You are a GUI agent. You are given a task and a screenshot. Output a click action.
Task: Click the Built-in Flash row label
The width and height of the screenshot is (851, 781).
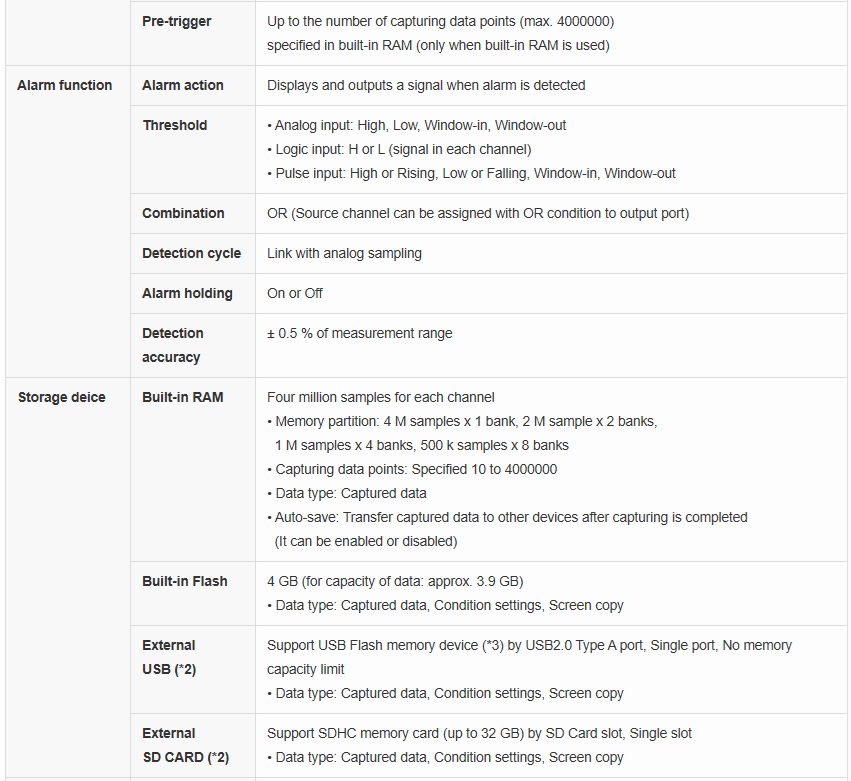pyautogui.click(x=185, y=581)
